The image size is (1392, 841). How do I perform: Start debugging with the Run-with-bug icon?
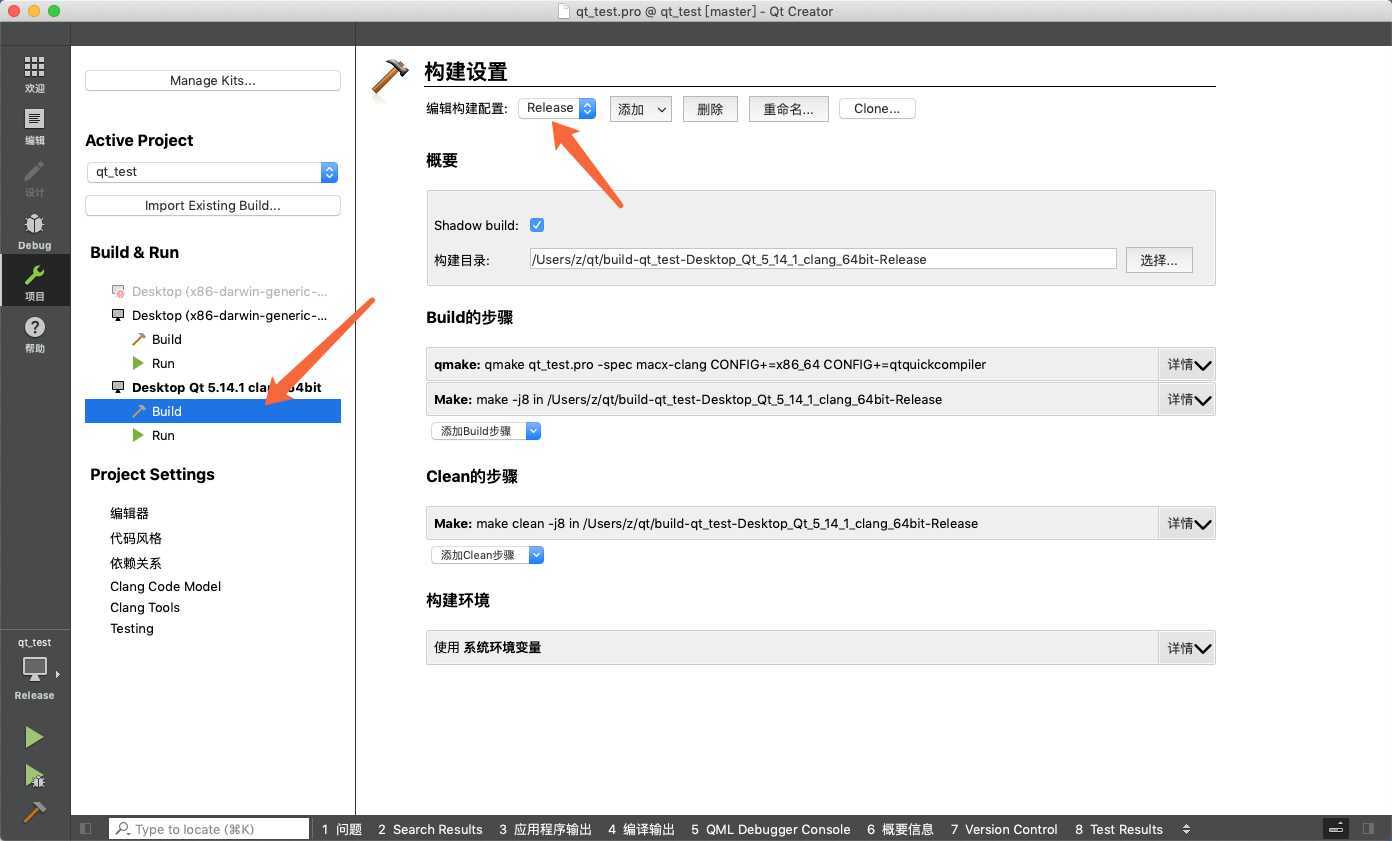(34, 775)
